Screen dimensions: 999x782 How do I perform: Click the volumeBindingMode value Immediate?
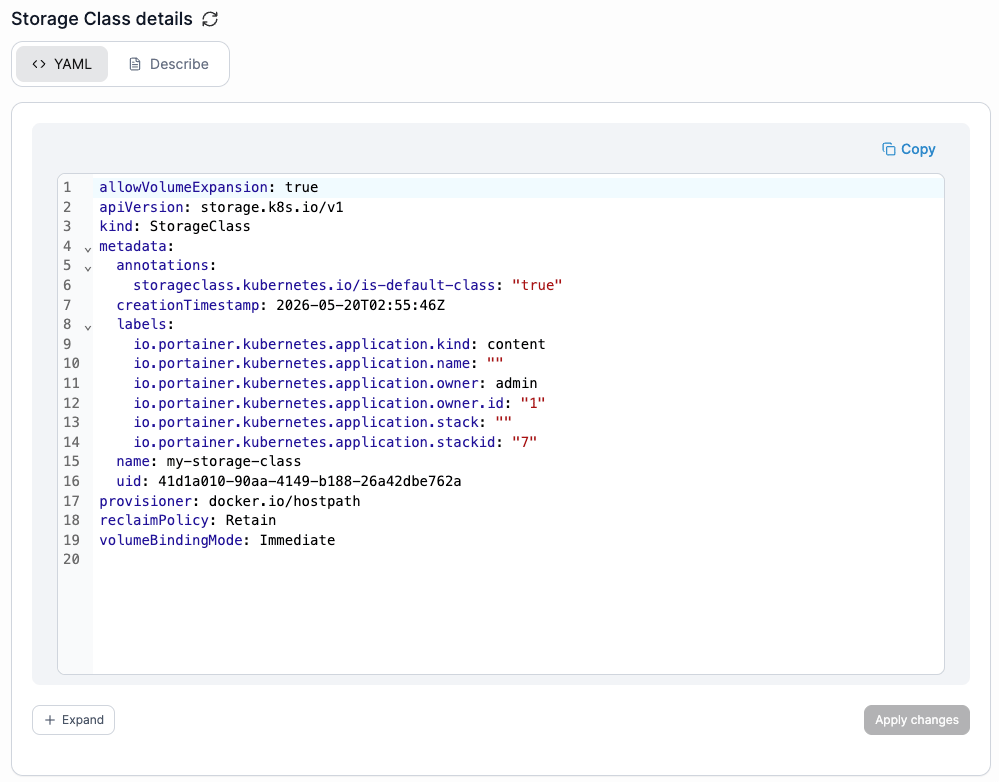click(298, 540)
